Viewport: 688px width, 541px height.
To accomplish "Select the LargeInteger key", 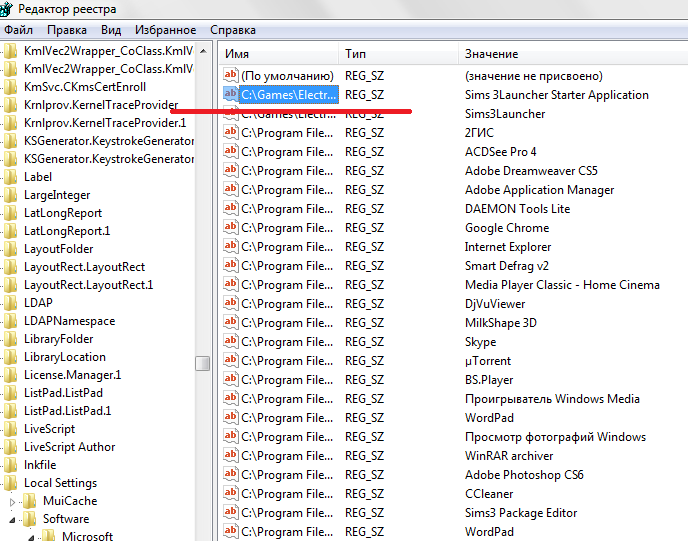I will (x=57, y=195).
